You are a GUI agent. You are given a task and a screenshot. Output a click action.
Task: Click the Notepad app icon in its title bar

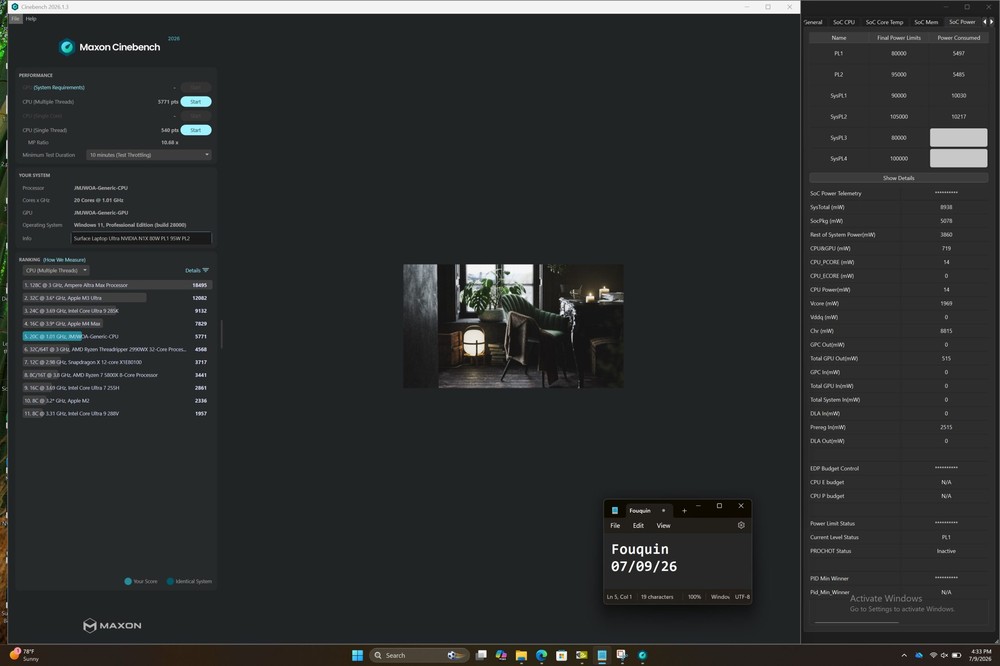coord(615,510)
